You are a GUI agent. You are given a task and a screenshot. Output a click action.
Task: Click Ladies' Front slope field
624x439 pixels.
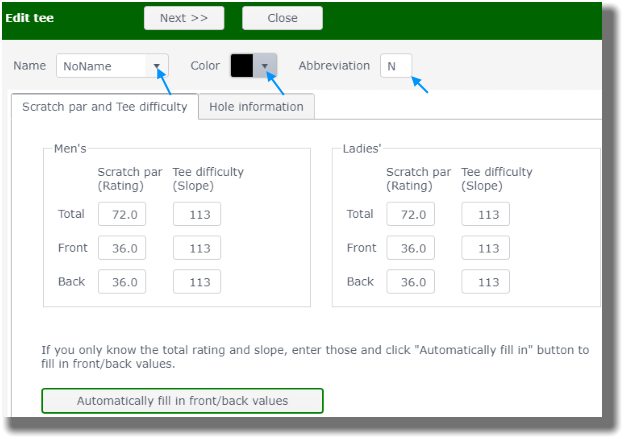486,248
